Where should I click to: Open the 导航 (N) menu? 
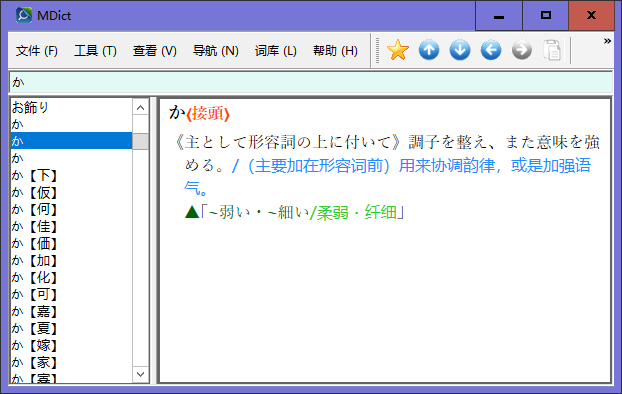[x=215, y=51]
